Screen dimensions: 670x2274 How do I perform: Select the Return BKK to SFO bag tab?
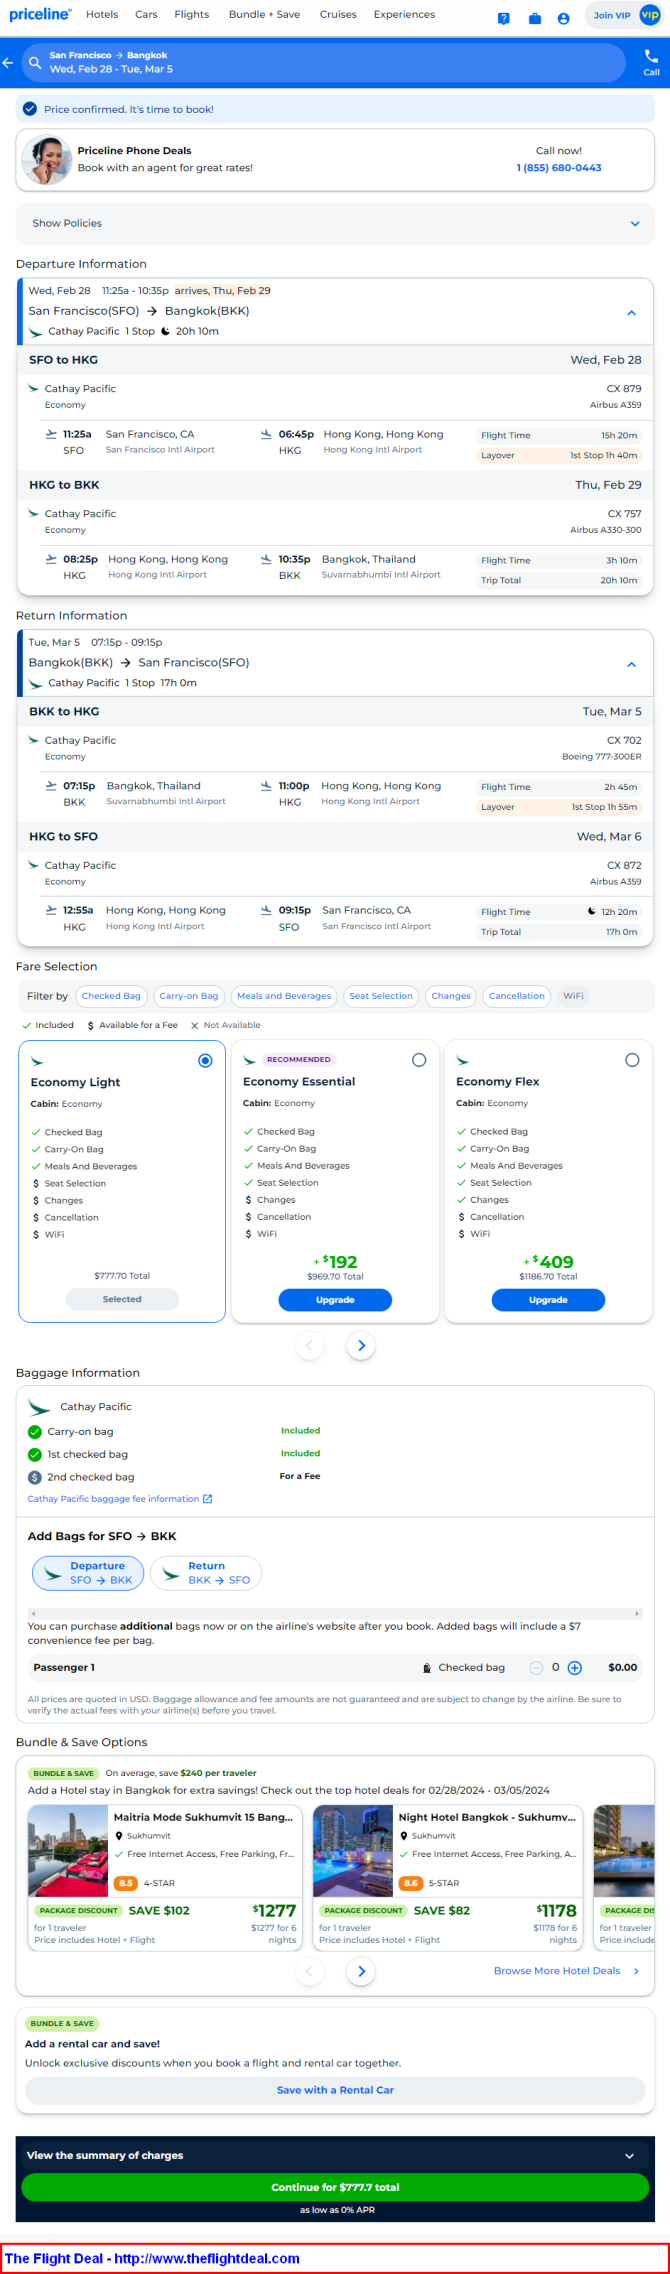206,1573
